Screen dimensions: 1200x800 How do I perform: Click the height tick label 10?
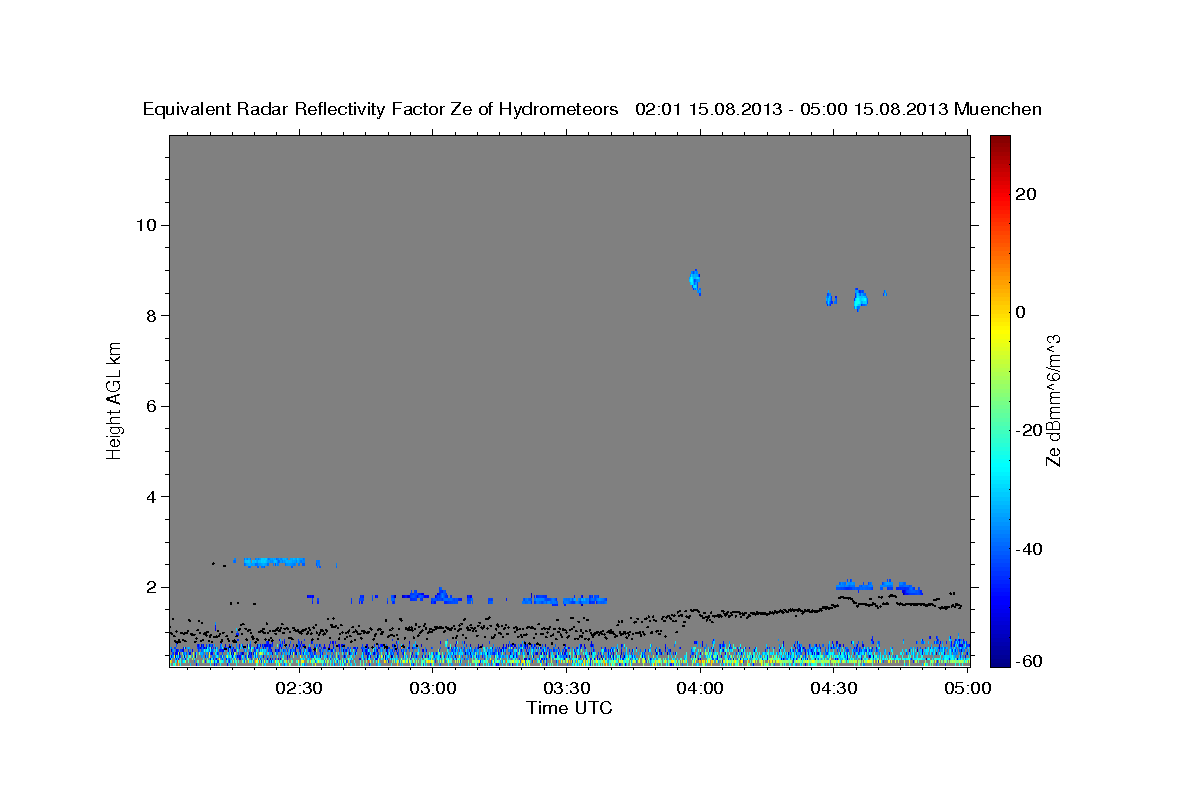tap(145, 225)
